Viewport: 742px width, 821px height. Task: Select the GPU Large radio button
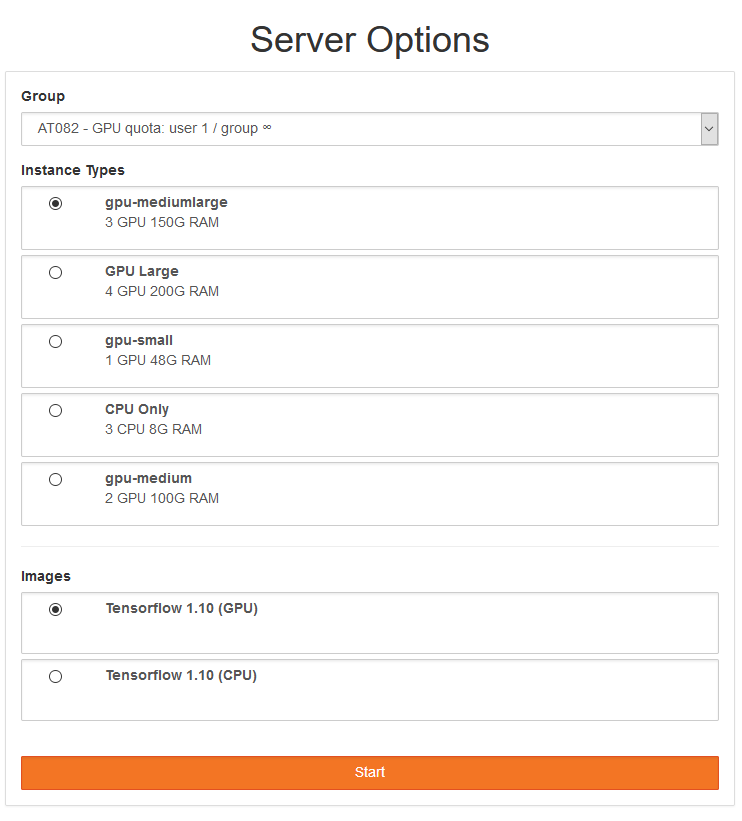[55, 273]
